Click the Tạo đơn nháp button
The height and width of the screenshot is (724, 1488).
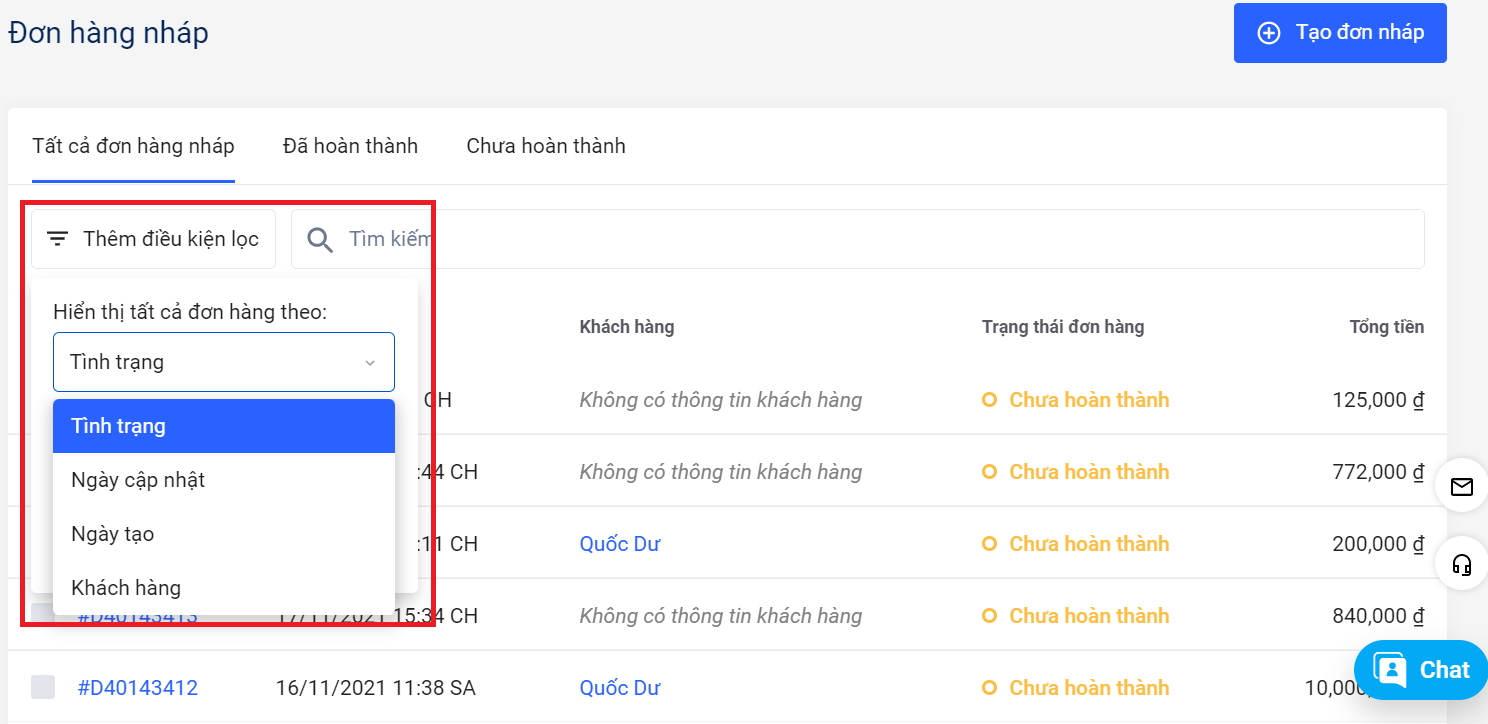(x=1340, y=33)
